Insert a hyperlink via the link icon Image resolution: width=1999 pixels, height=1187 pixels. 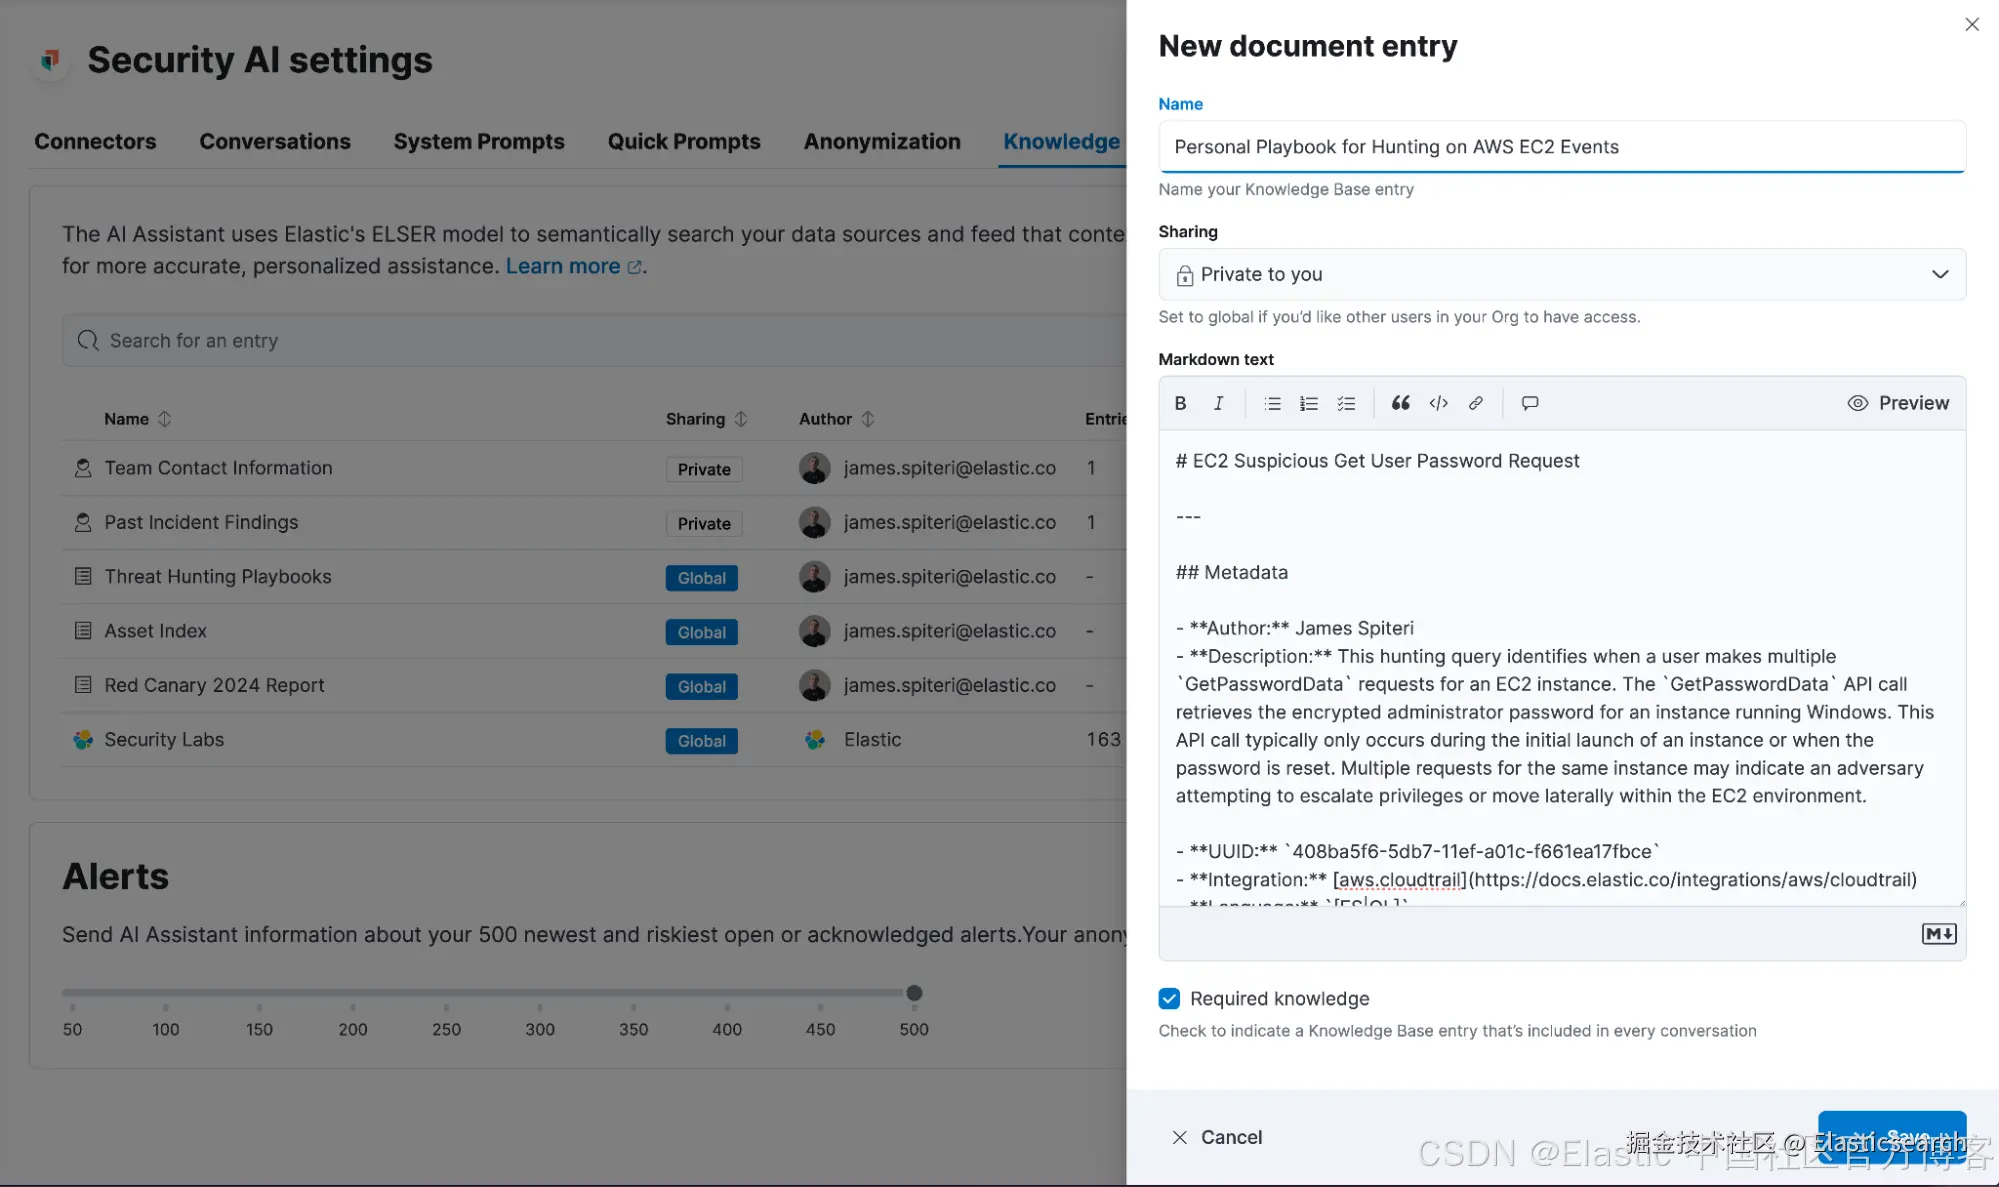1475,403
